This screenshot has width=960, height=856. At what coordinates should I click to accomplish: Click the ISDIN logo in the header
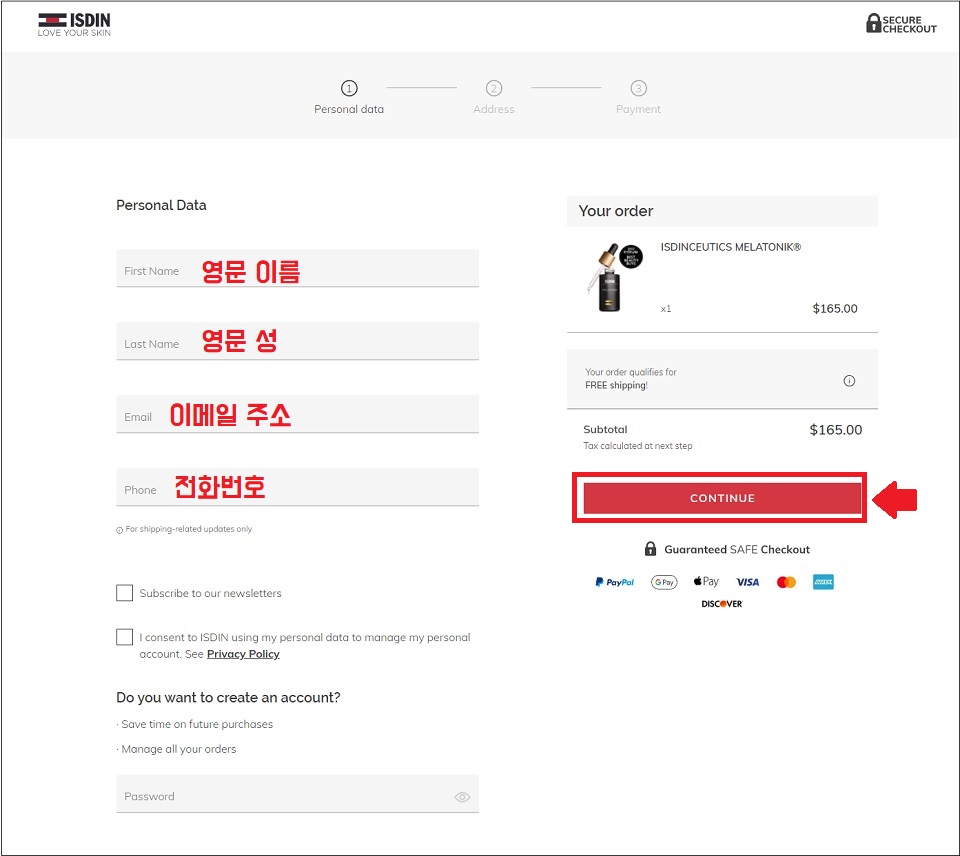point(74,24)
